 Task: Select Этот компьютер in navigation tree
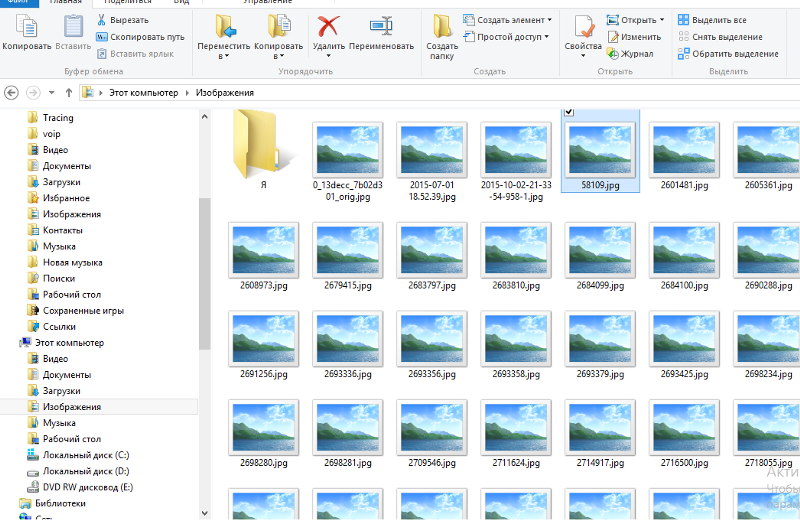coord(62,342)
